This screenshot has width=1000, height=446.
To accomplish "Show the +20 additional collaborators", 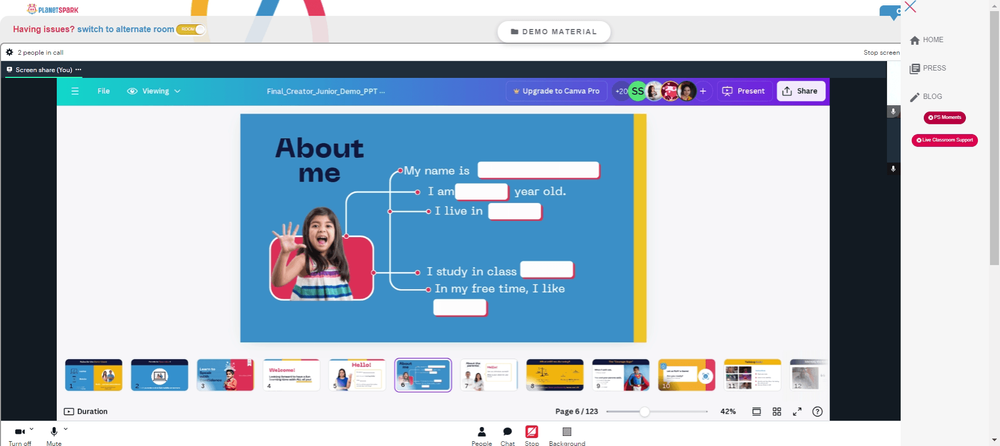I will (621, 91).
